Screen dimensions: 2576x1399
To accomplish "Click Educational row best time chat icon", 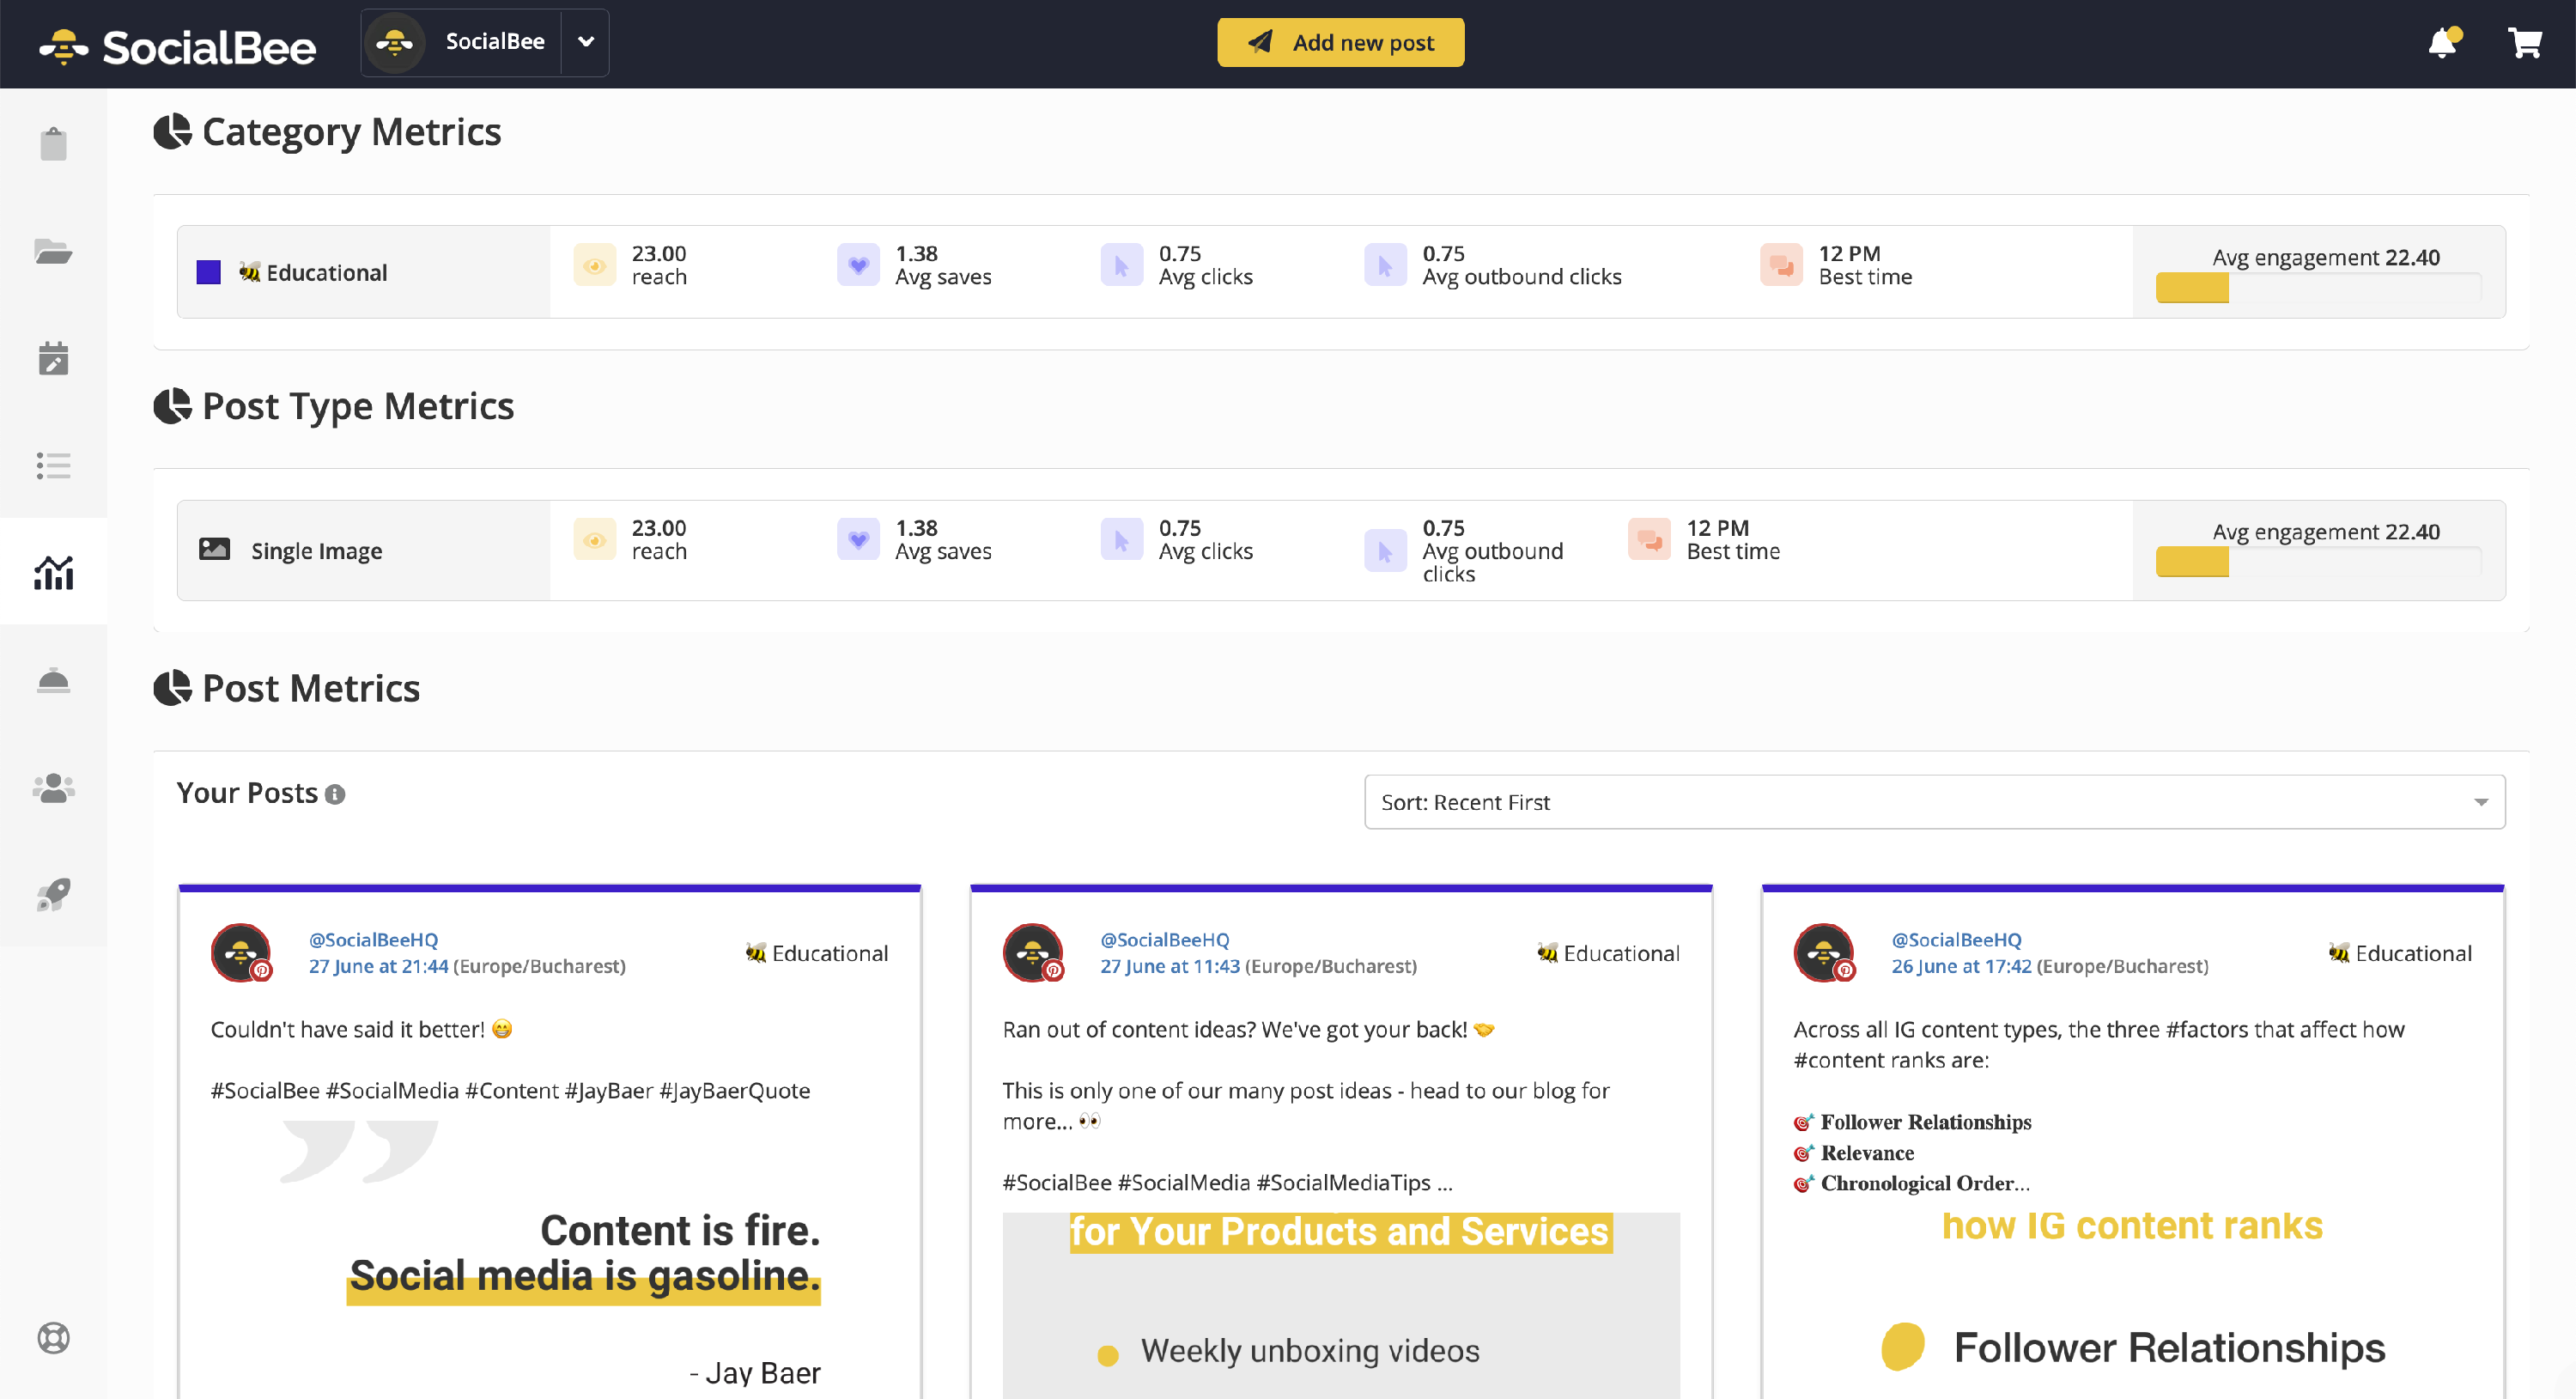I will [1781, 265].
